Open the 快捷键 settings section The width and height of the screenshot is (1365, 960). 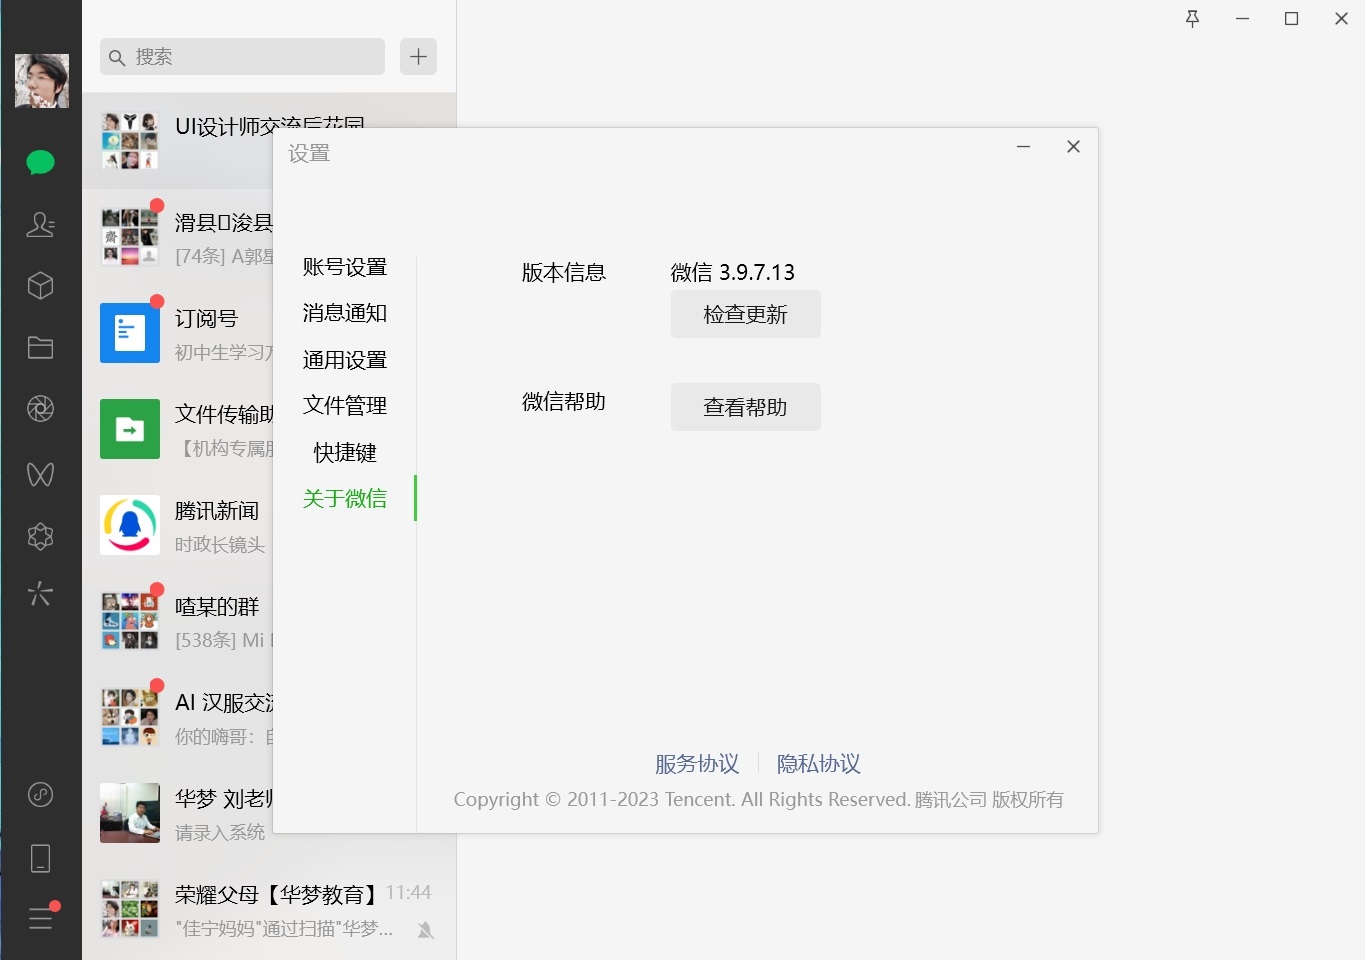344,452
